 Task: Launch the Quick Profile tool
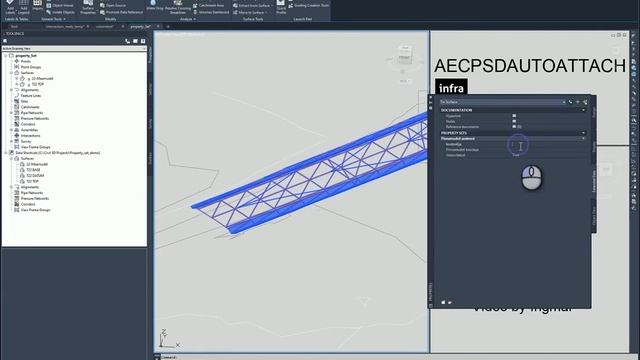[281, 7]
